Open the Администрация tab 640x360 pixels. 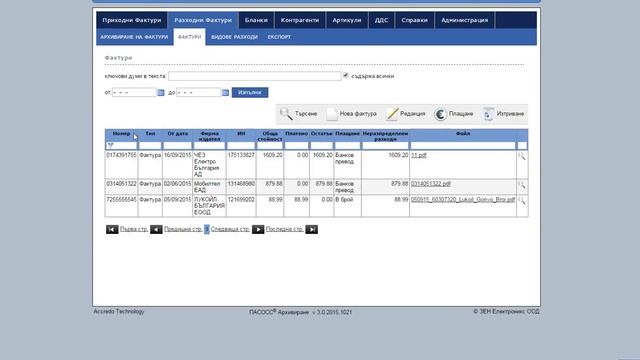coord(464,20)
